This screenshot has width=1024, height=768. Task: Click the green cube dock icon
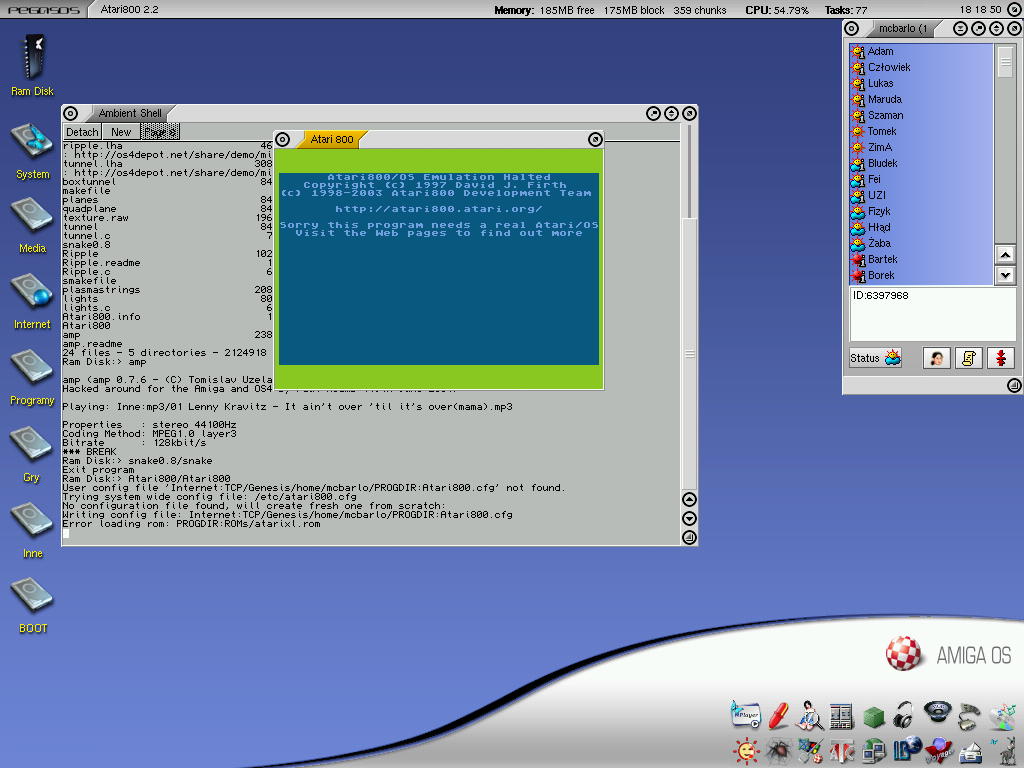tap(873, 717)
